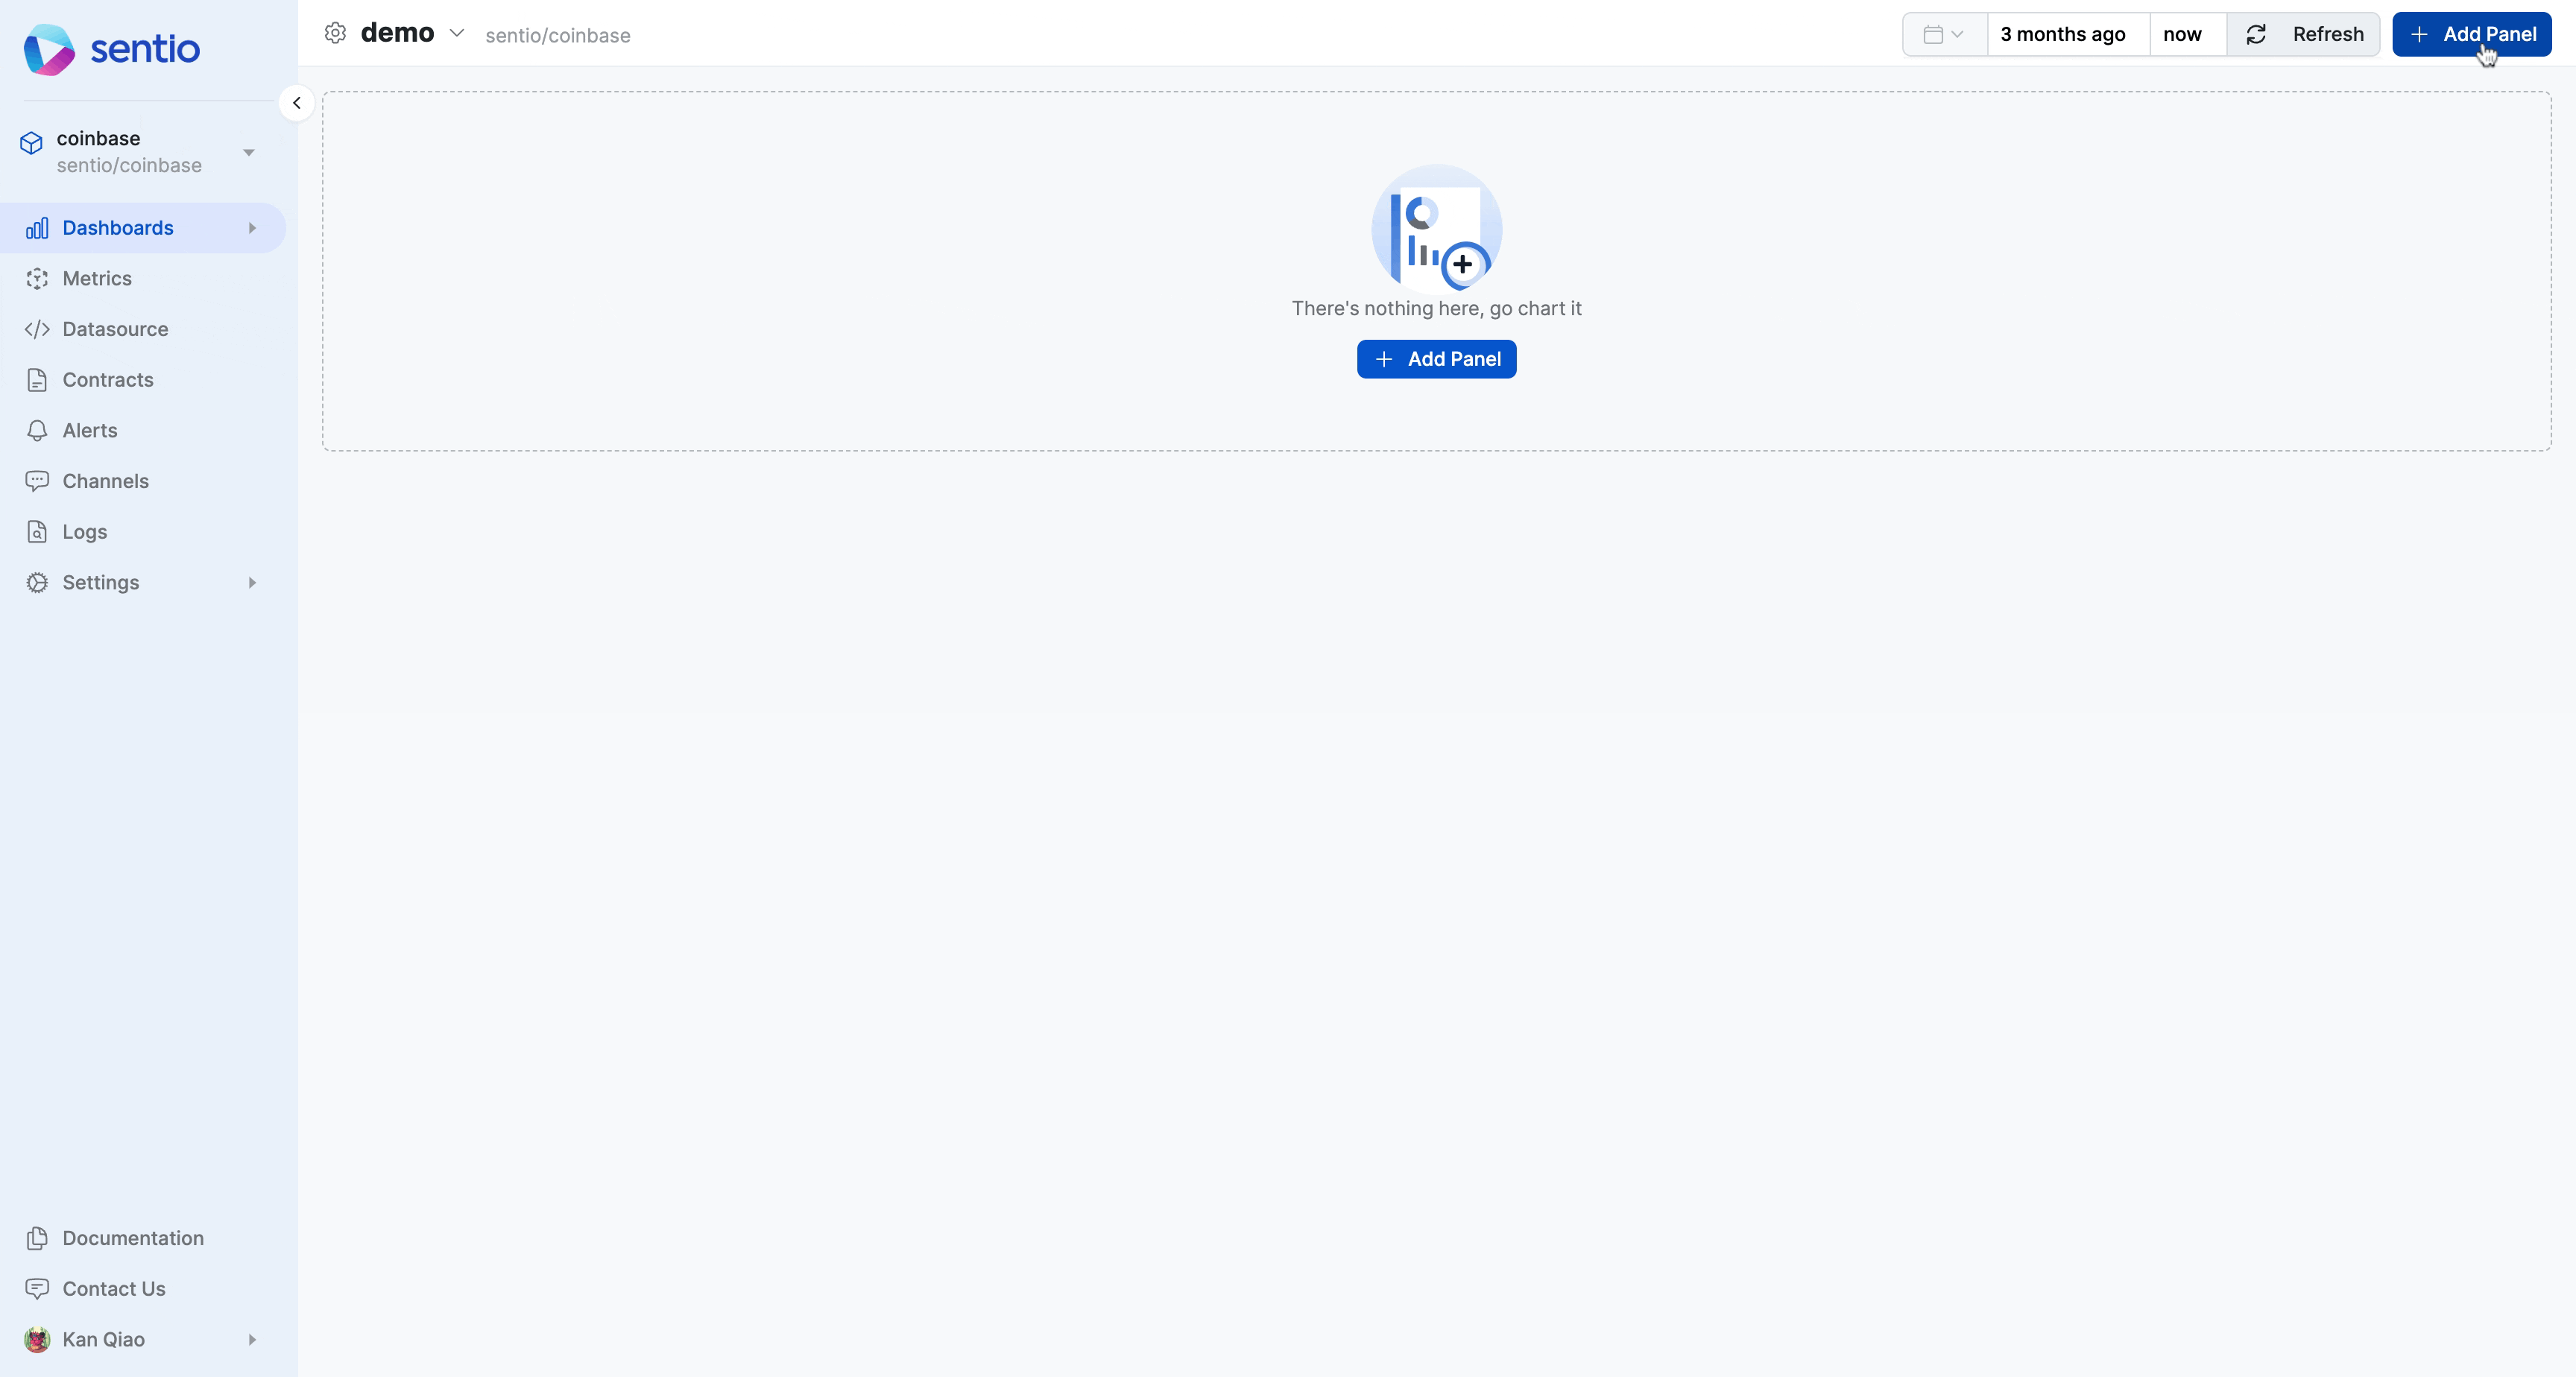2576x1377 pixels.
Task: Open the Datasource section
Action: pos(114,329)
